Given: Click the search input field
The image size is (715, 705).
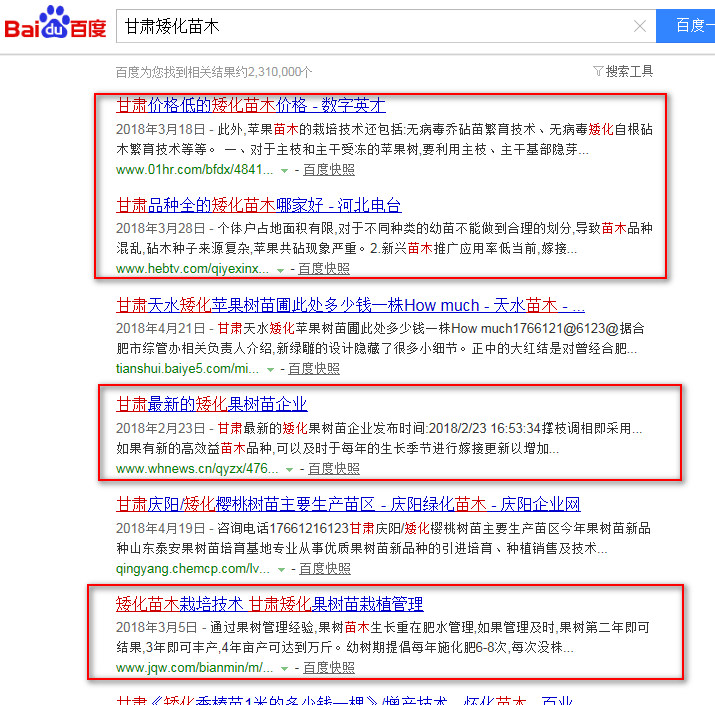Looking at the screenshot, I should pyautogui.click(x=370, y=27).
